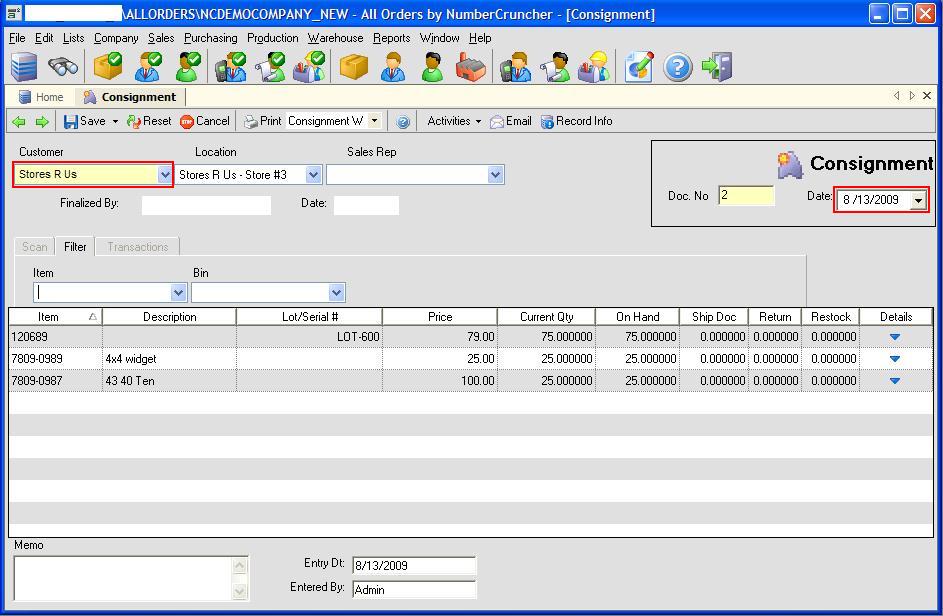The width and height of the screenshot is (943, 616).
Task: Open the Save dropdown arrow
Action: pyautogui.click(x=115, y=122)
